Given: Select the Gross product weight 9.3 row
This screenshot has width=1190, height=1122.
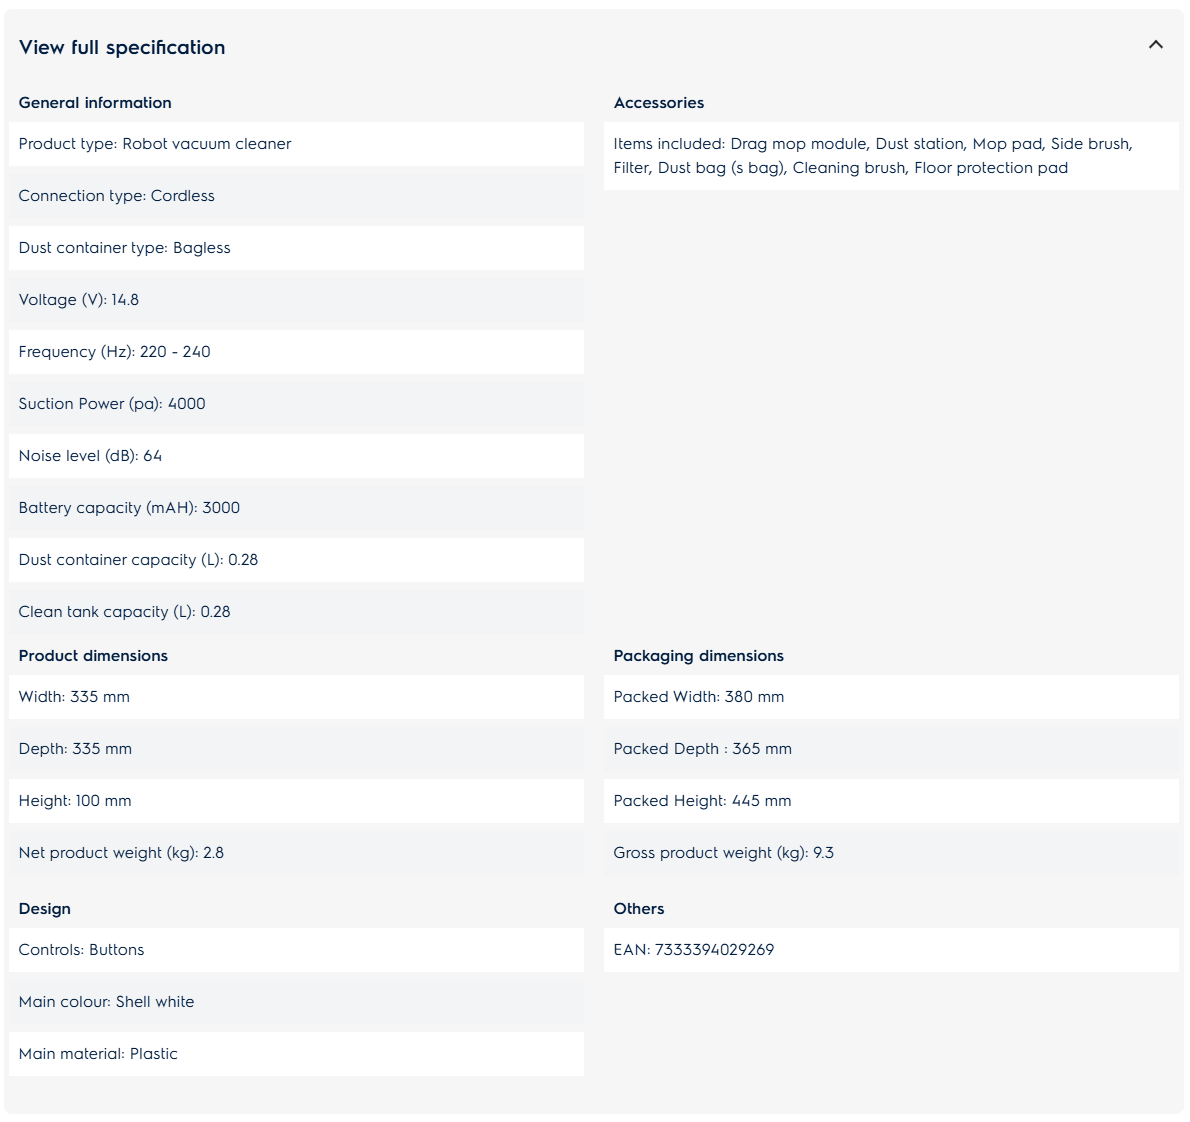Looking at the screenshot, I should [892, 853].
